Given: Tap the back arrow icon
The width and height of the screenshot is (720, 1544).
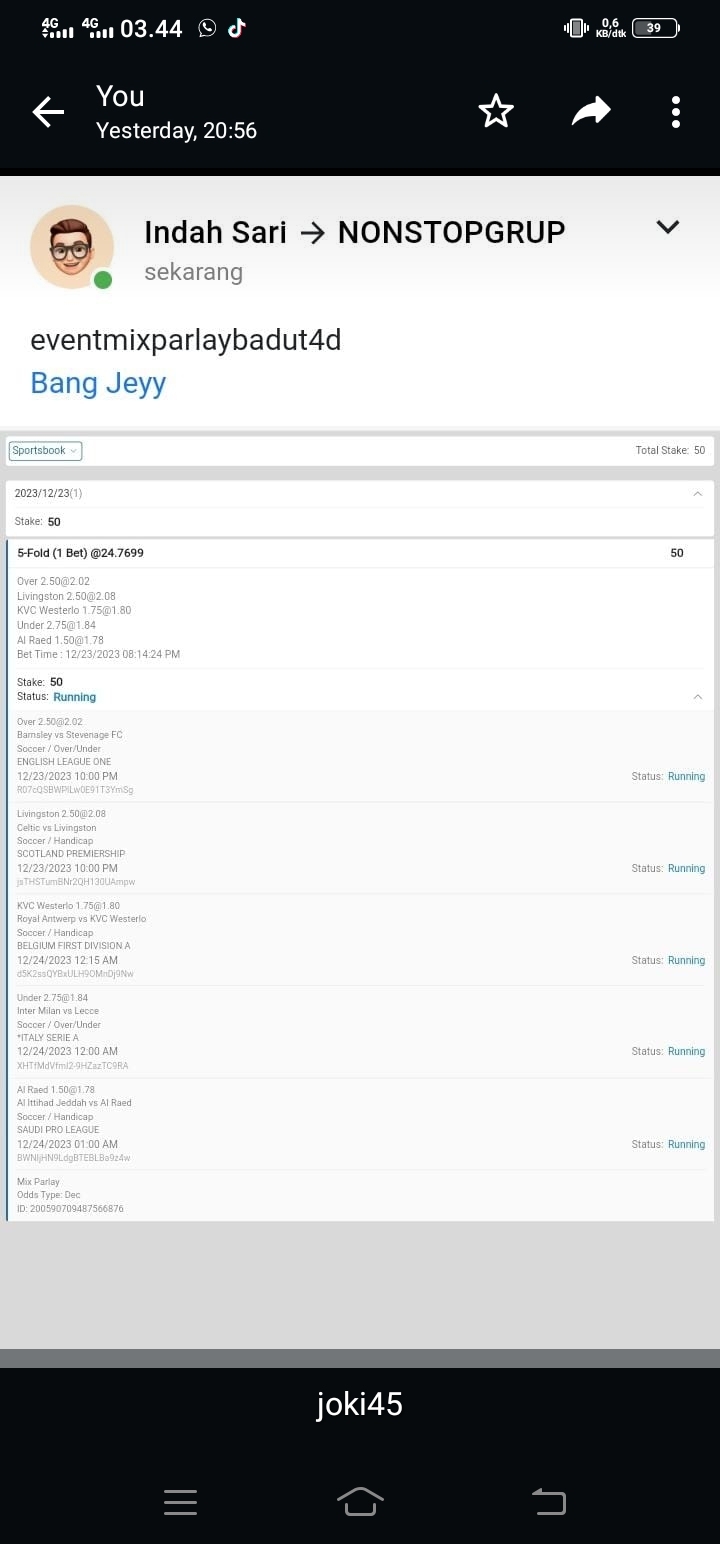Looking at the screenshot, I should pyautogui.click(x=48, y=112).
